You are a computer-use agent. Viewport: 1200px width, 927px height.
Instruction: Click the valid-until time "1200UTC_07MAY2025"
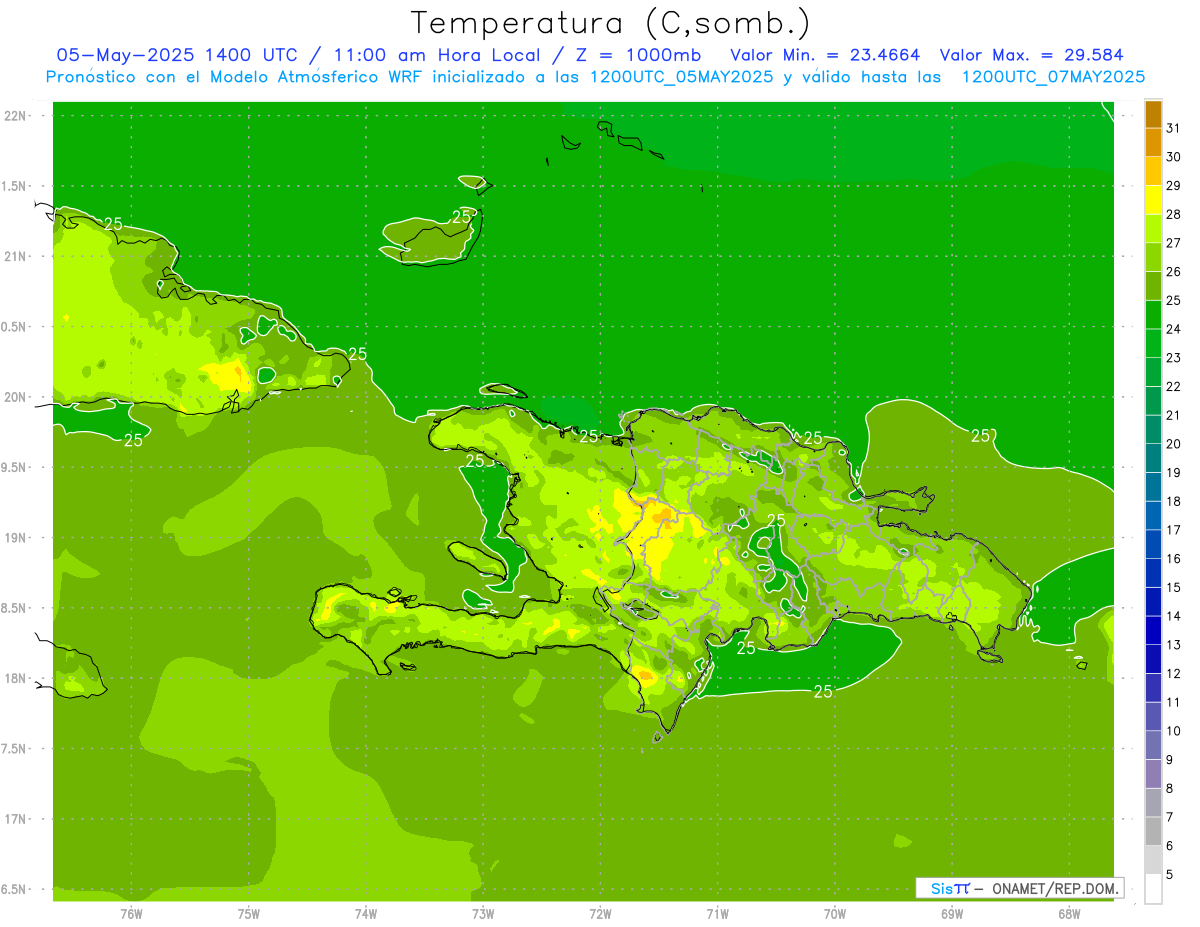coord(1053,77)
